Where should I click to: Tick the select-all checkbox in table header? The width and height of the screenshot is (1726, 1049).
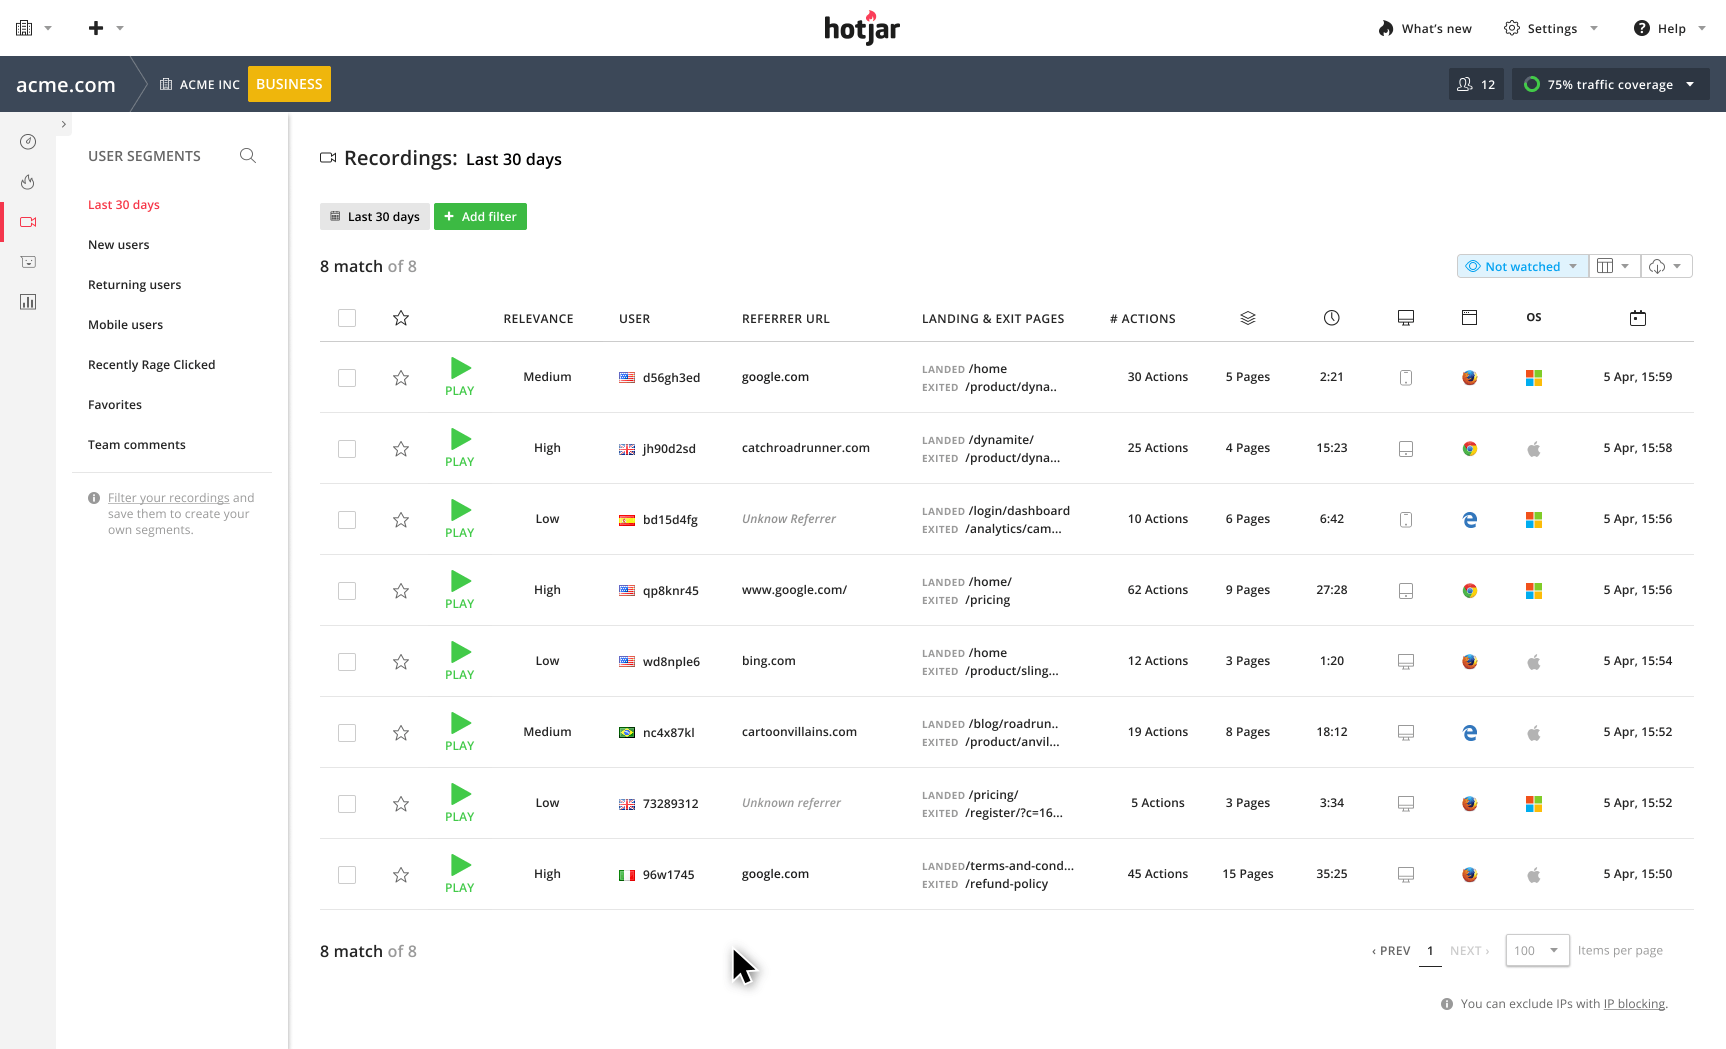347,318
